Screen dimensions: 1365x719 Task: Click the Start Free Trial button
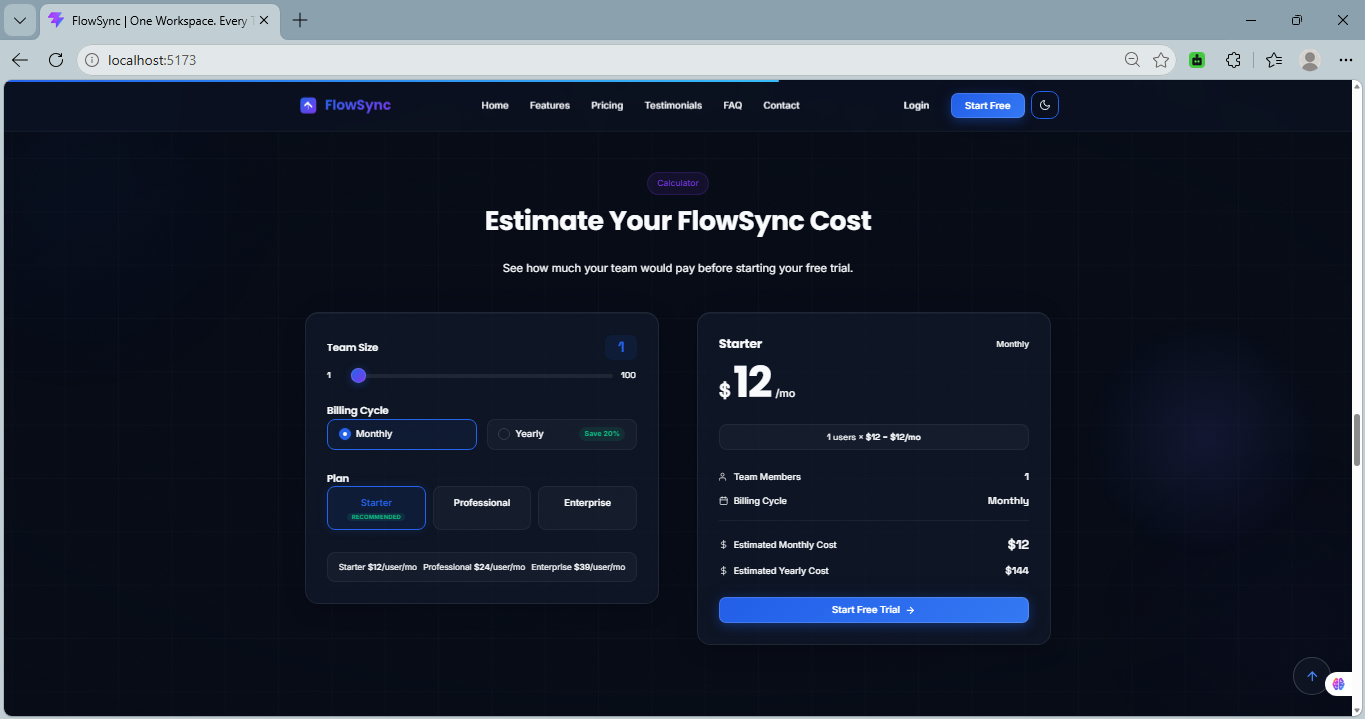pyautogui.click(x=873, y=610)
